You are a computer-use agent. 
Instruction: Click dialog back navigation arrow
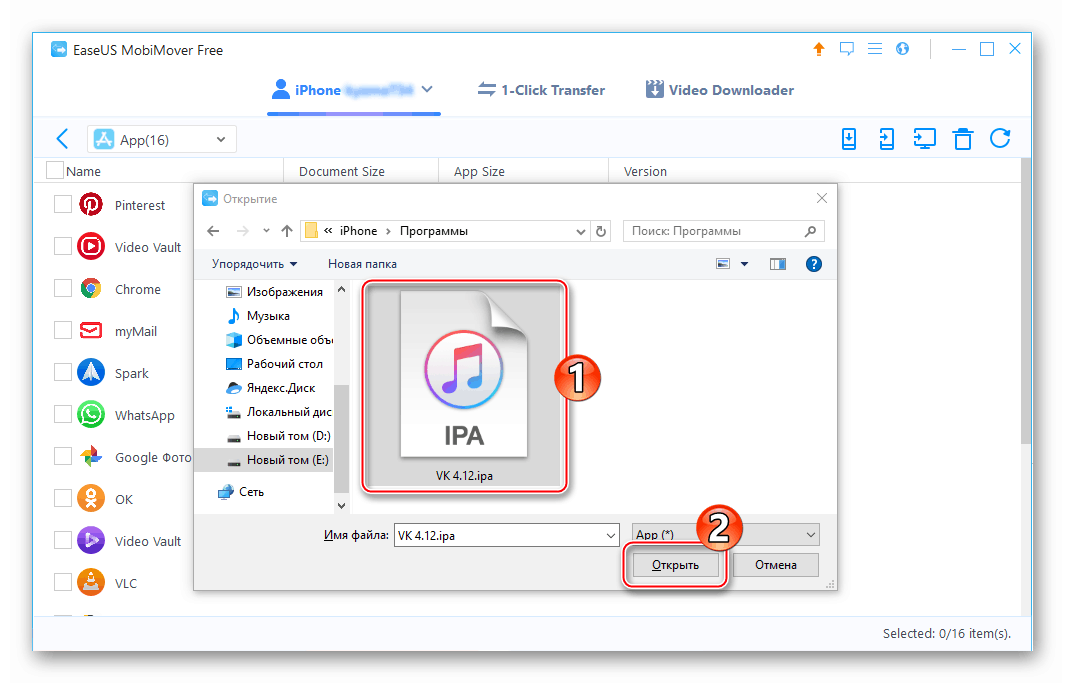pos(213,231)
